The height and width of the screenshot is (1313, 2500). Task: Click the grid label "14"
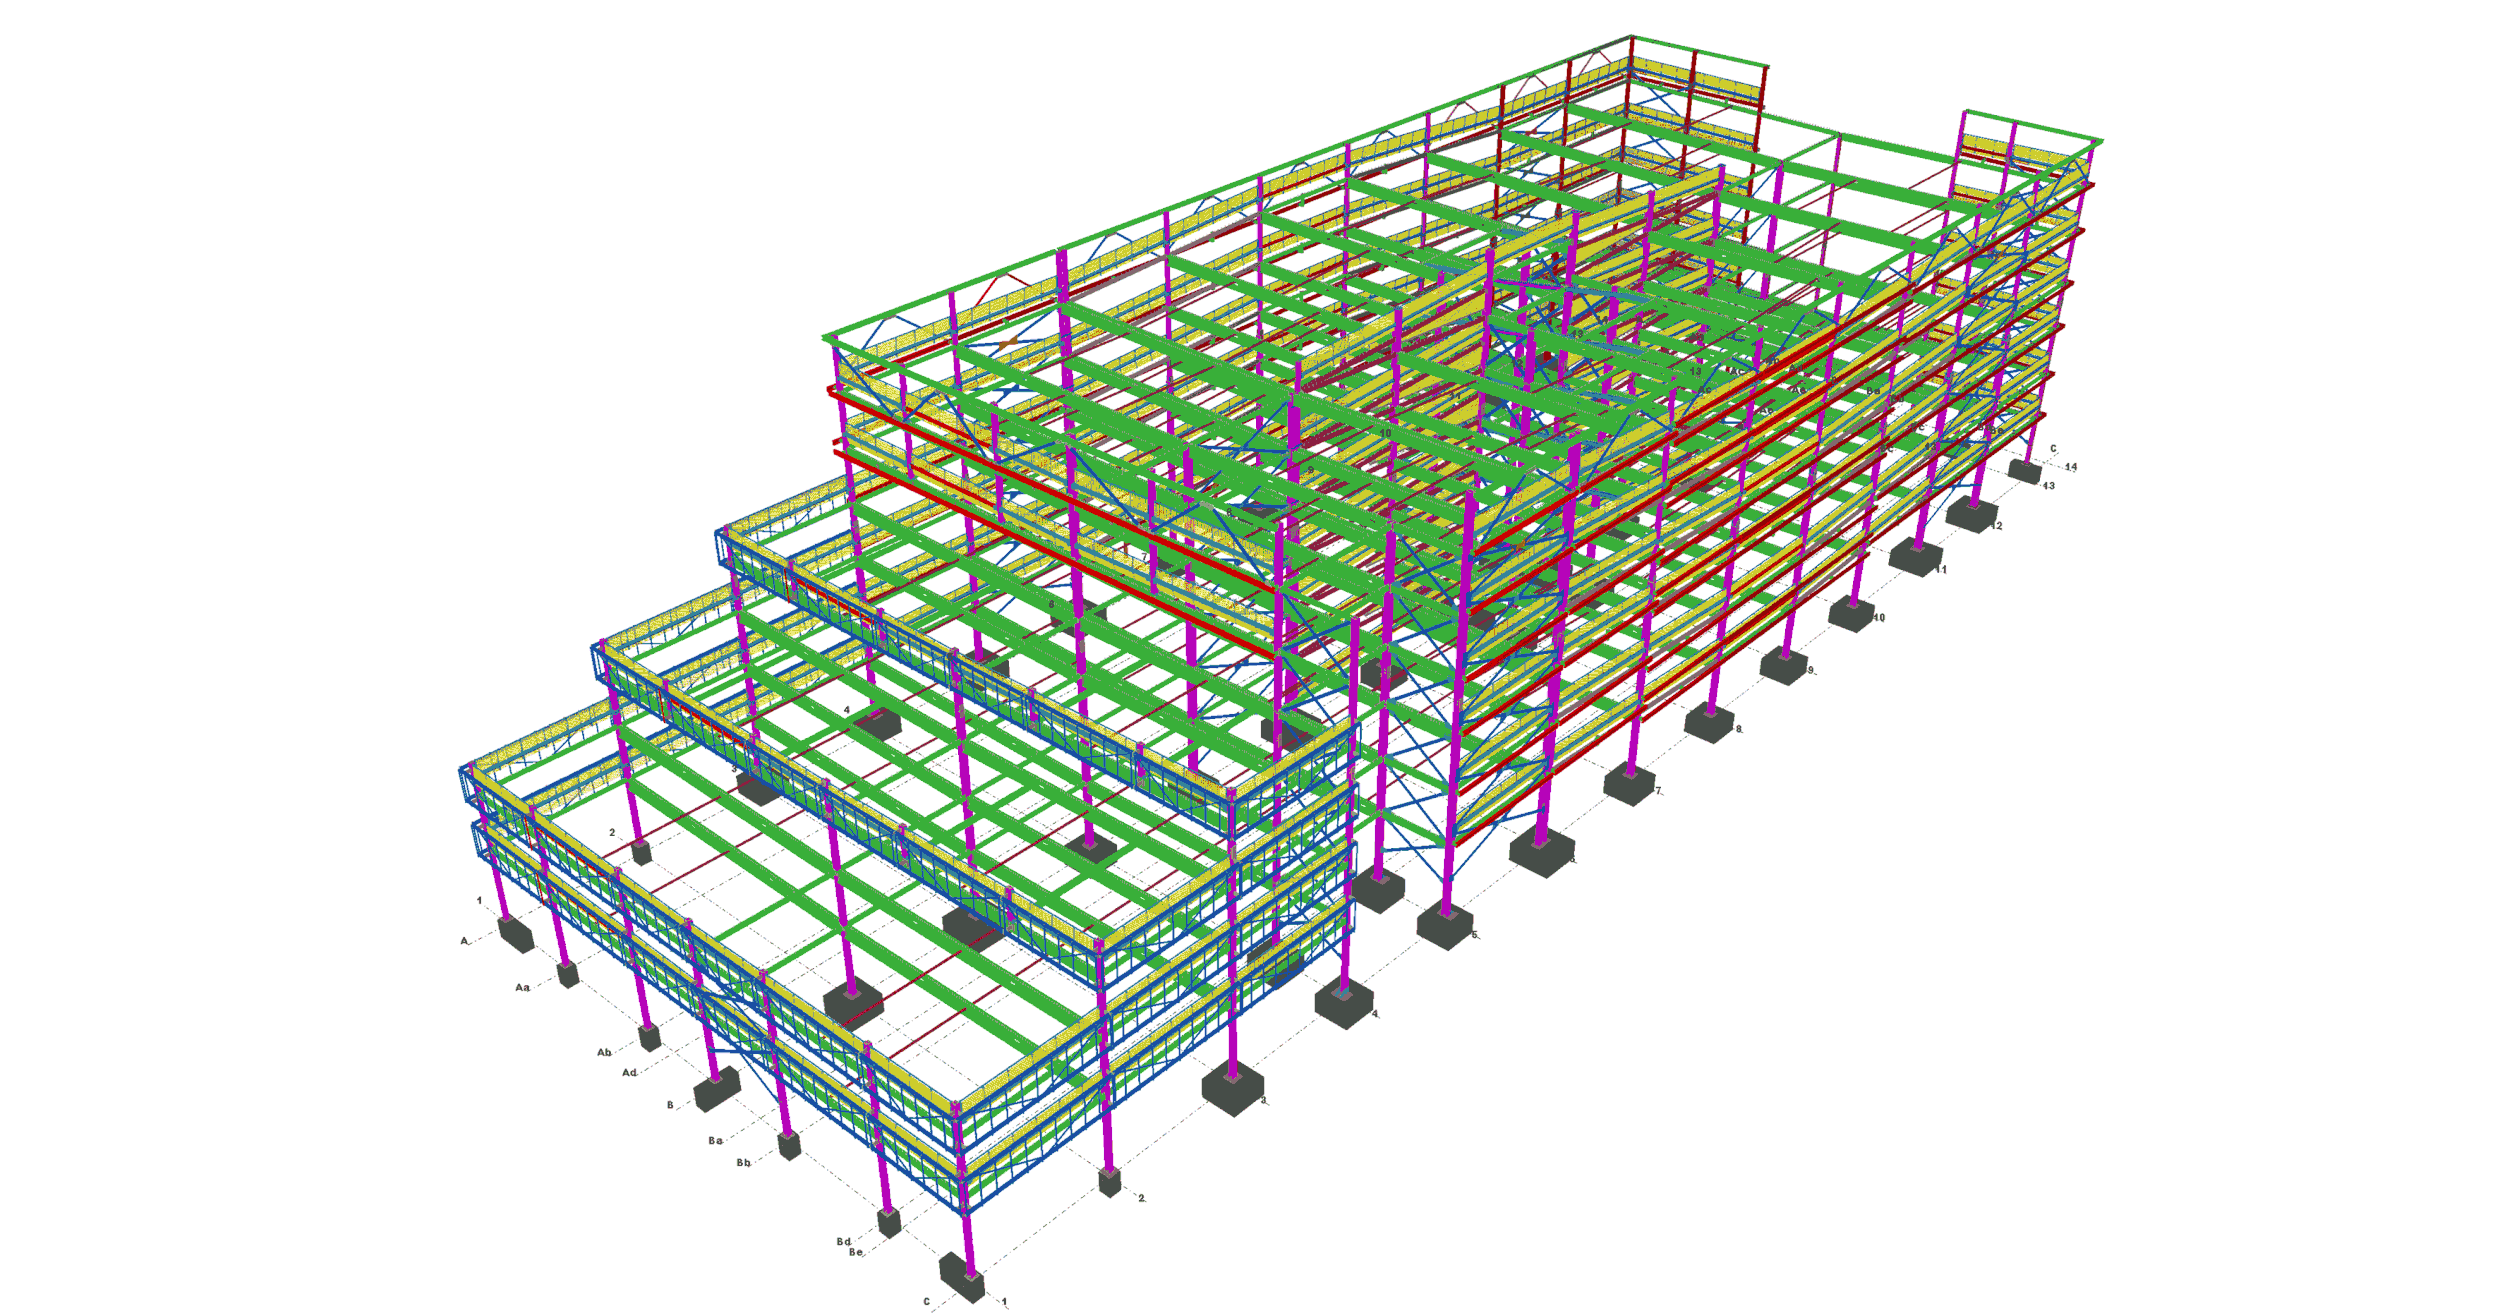click(2070, 466)
